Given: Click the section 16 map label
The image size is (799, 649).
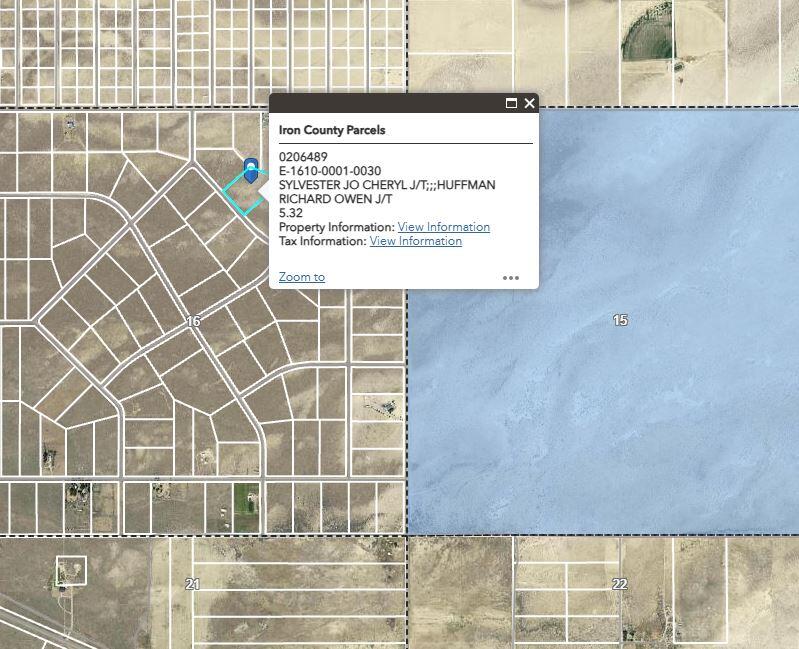Looking at the screenshot, I should 193,322.
